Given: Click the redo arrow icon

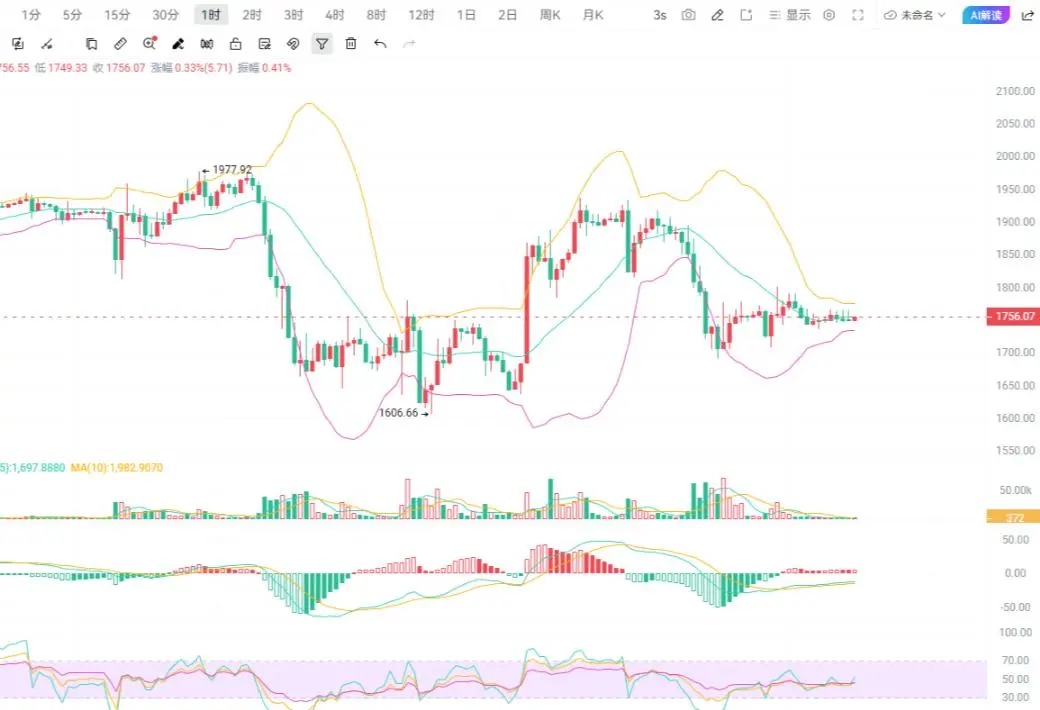Looking at the screenshot, I should point(409,44).
